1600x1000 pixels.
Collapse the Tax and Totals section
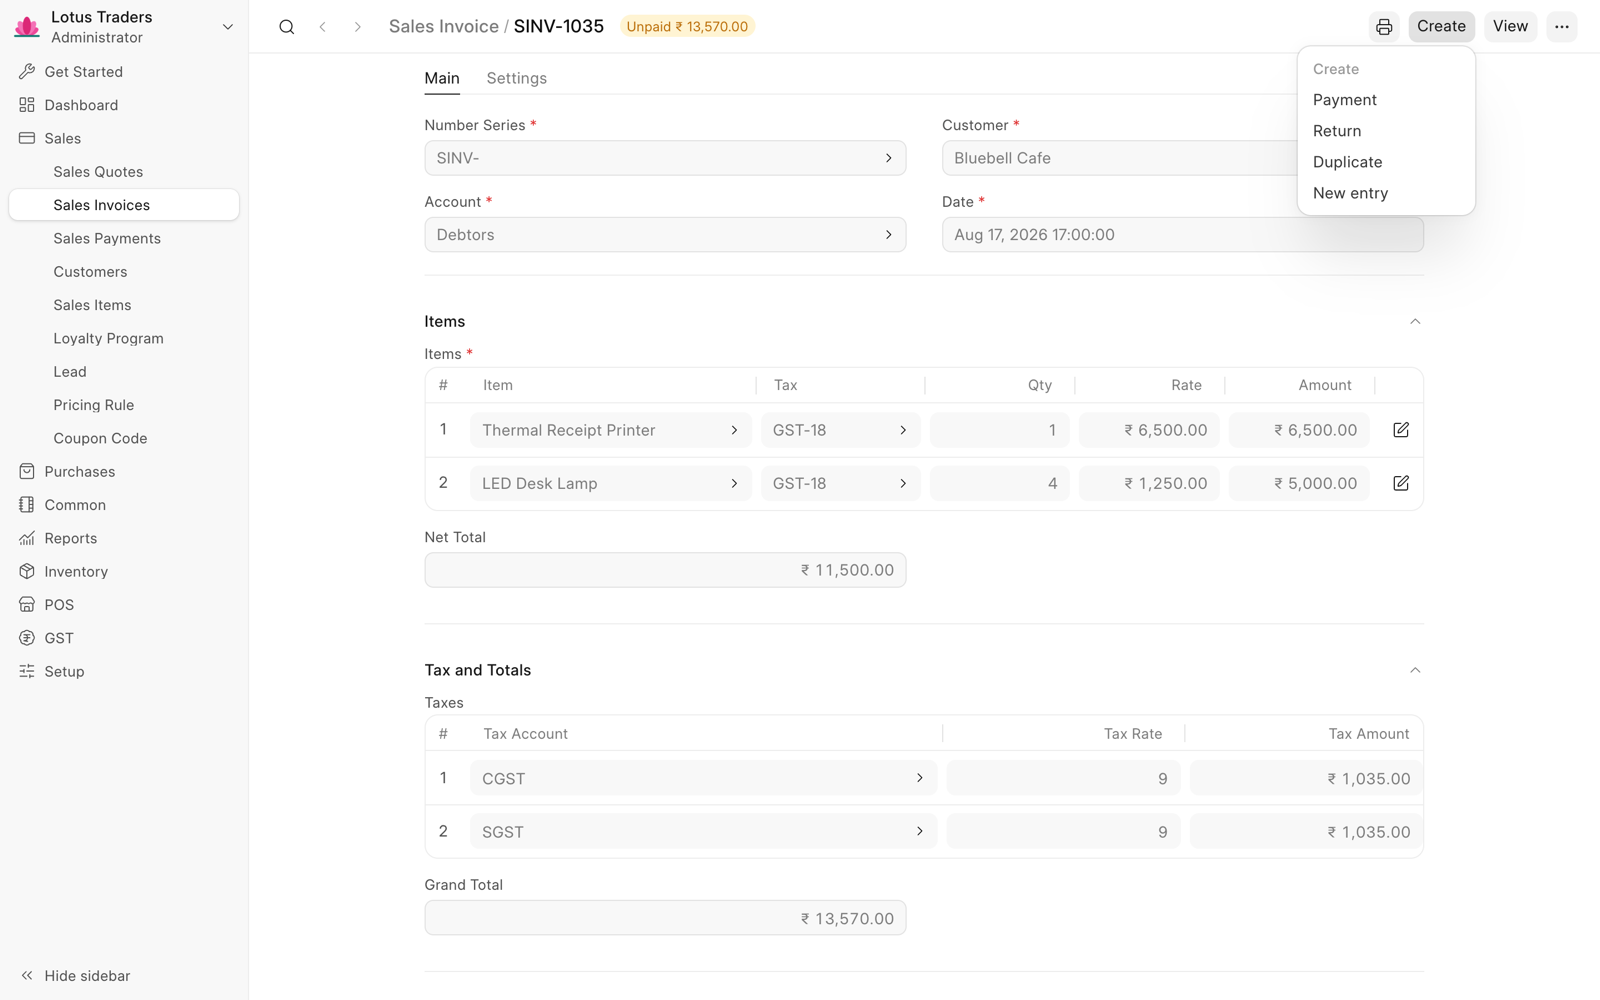1415,670
